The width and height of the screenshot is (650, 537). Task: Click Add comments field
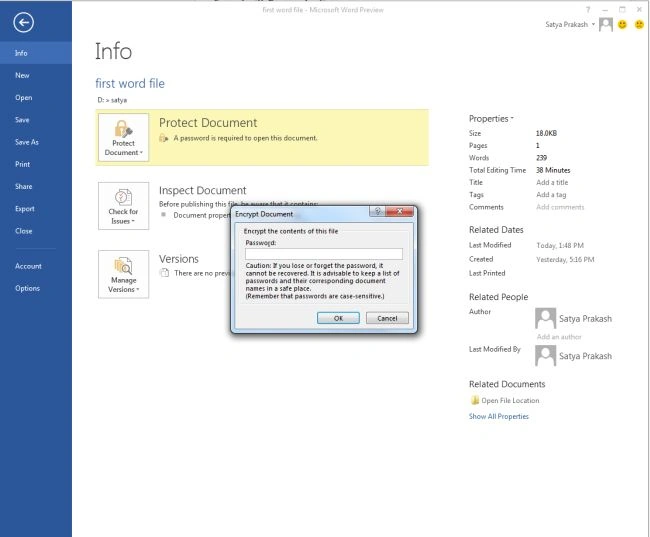(x=560, y=207)
